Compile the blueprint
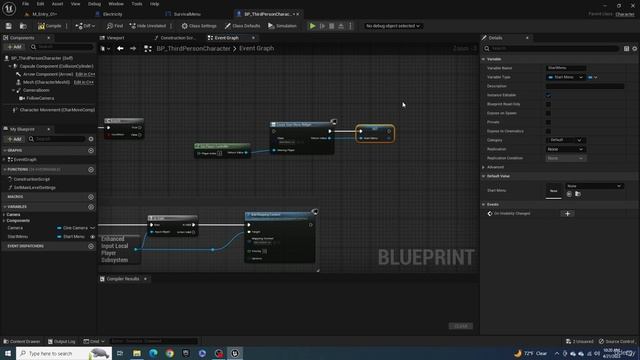The image size is (640, 360). coord(49,26)
